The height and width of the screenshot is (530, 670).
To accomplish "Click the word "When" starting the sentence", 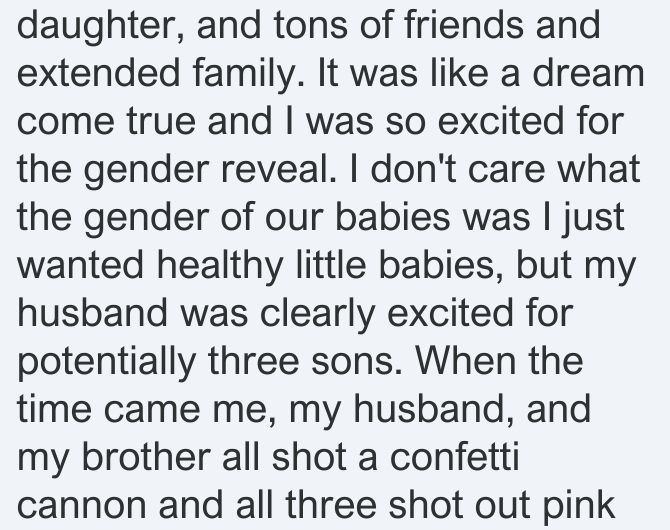I will coord(465,360).
